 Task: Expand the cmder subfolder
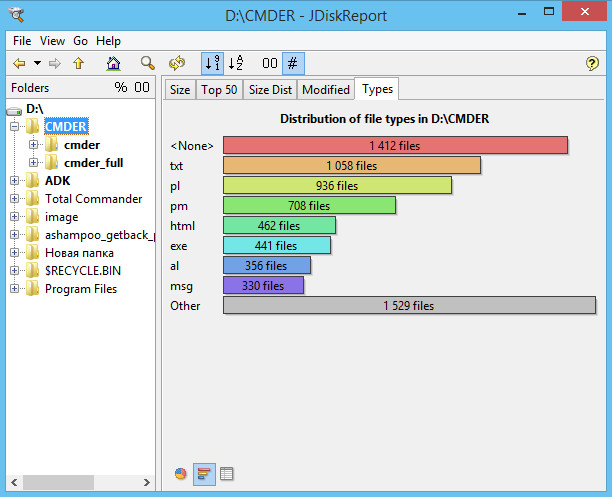(x=34, y=145)
